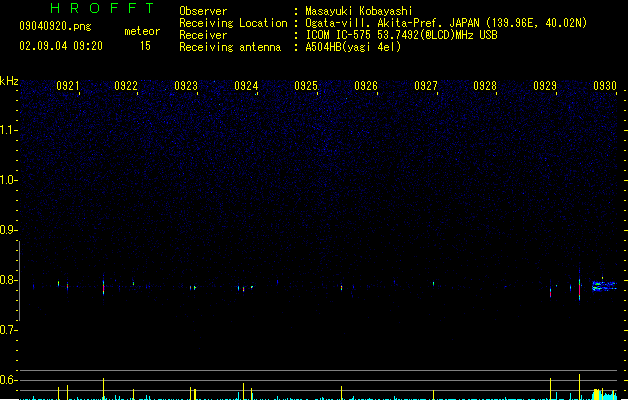Click the file name 09040920.png
The height and width of the screenshot is (400, 629).
coord(55,26)
